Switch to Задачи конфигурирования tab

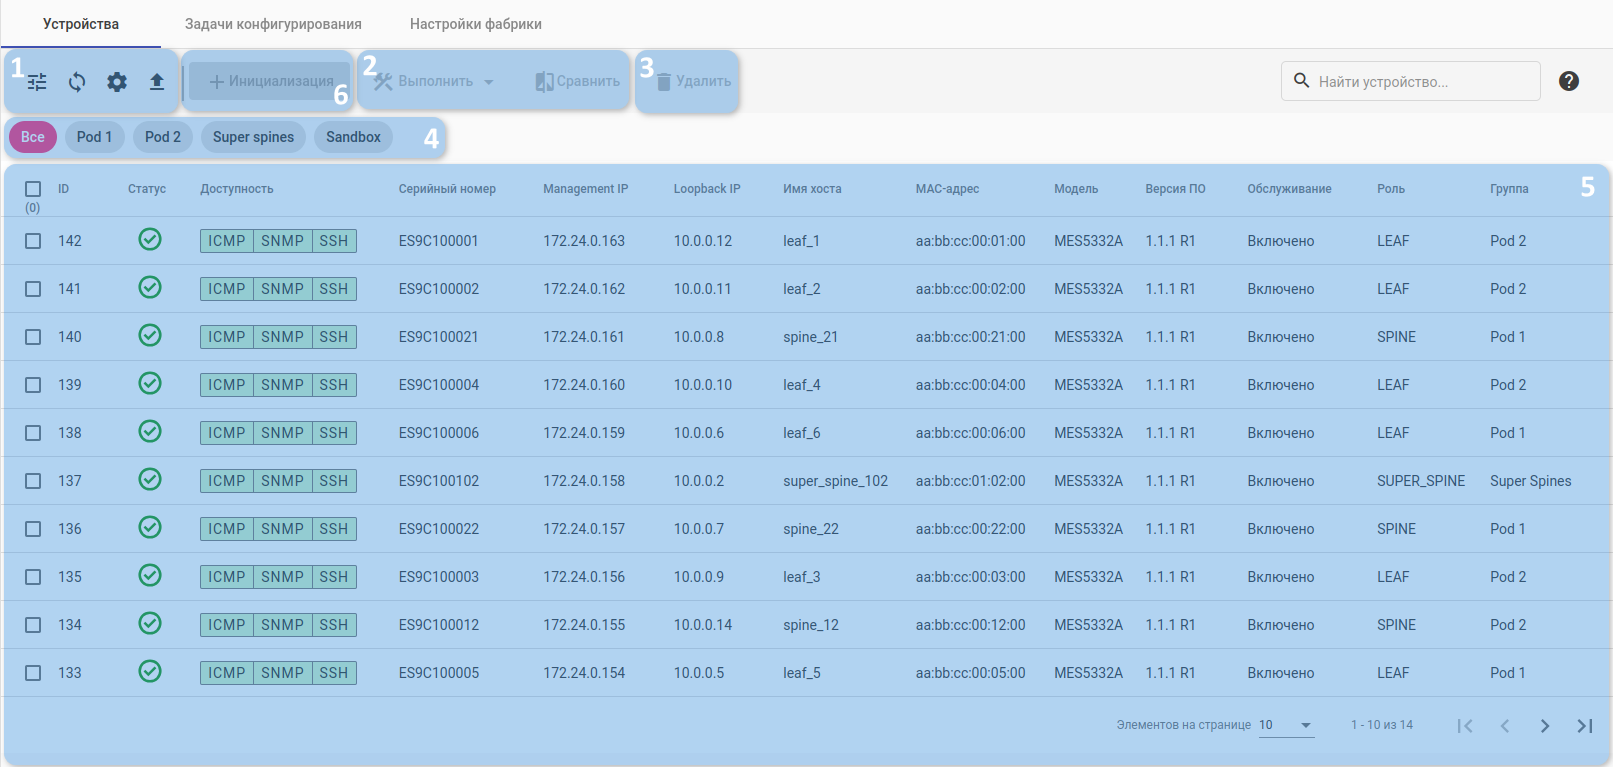[273, 24]
